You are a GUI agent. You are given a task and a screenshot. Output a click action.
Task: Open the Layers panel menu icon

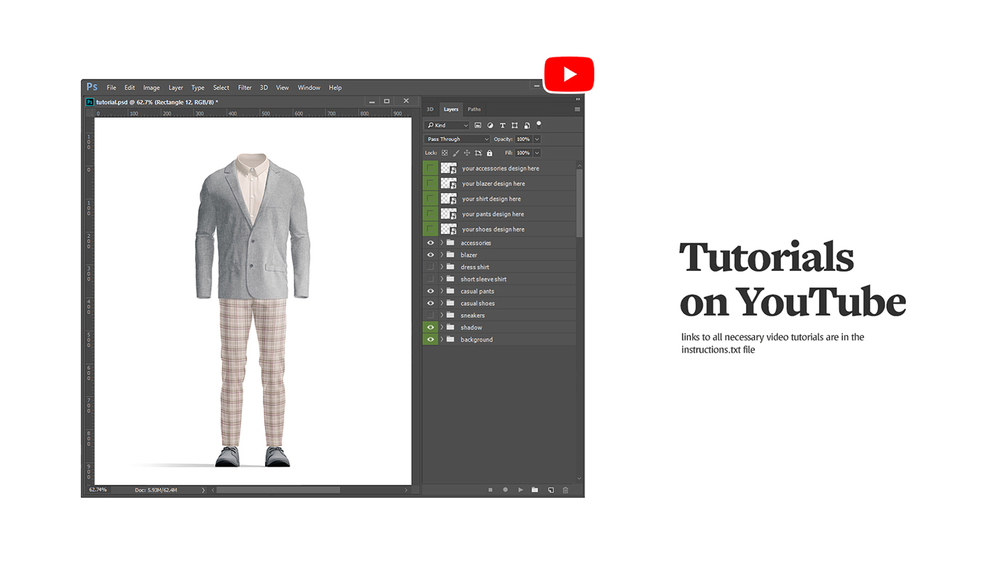(577, 109)
